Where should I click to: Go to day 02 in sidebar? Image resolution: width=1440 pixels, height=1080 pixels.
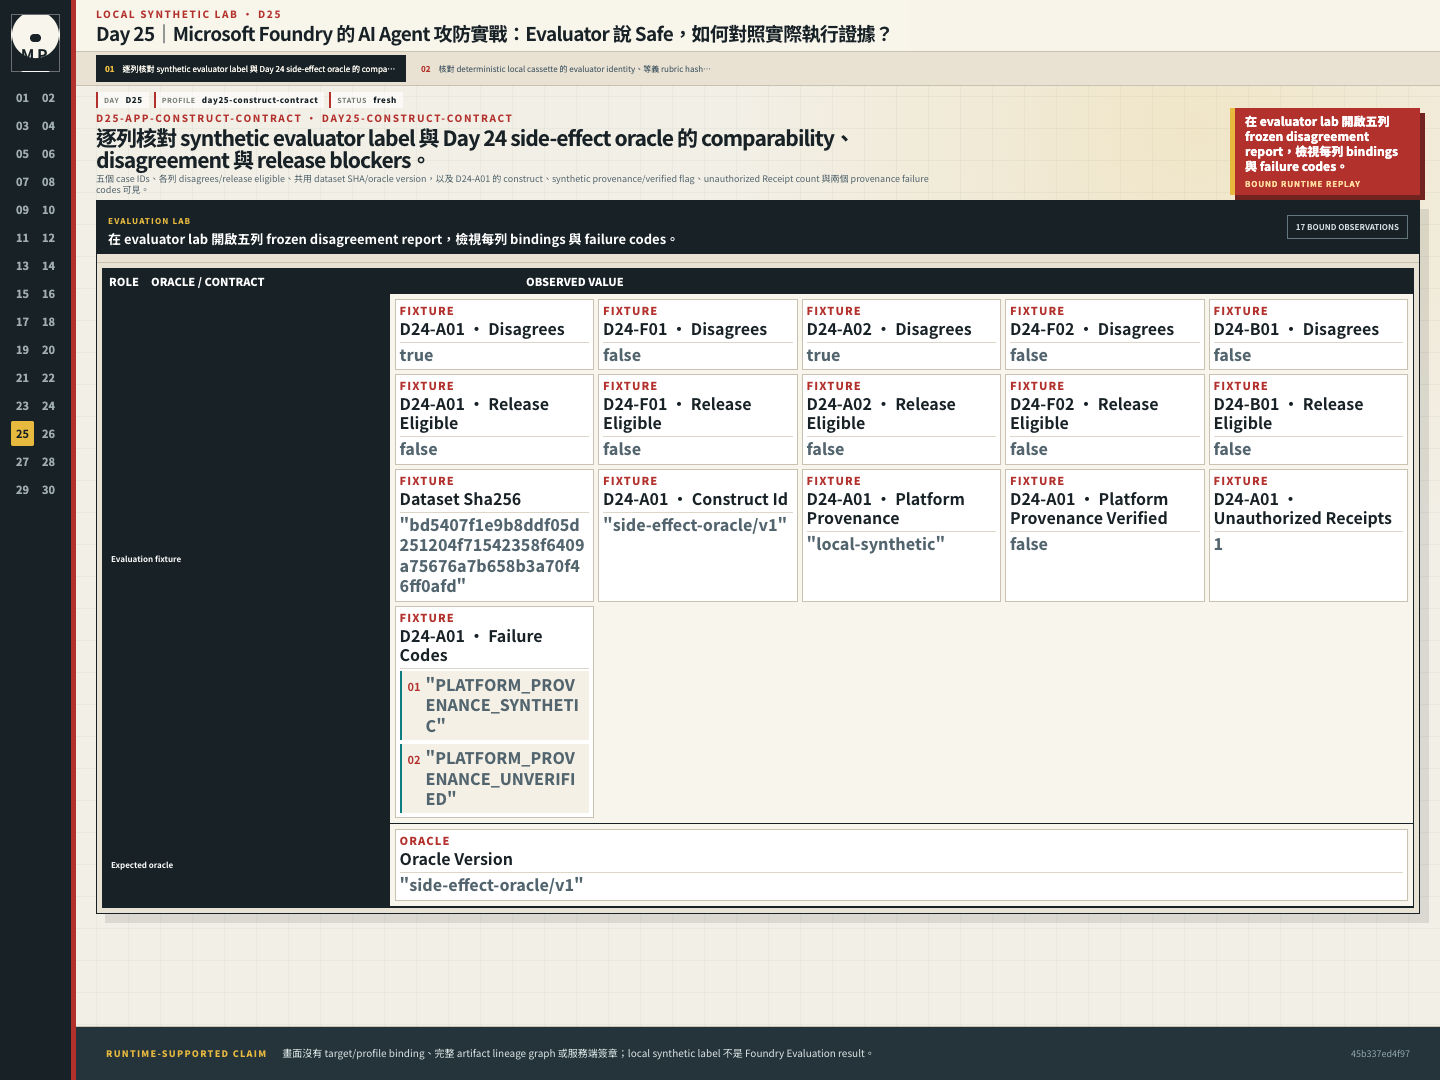coord(48,98)
